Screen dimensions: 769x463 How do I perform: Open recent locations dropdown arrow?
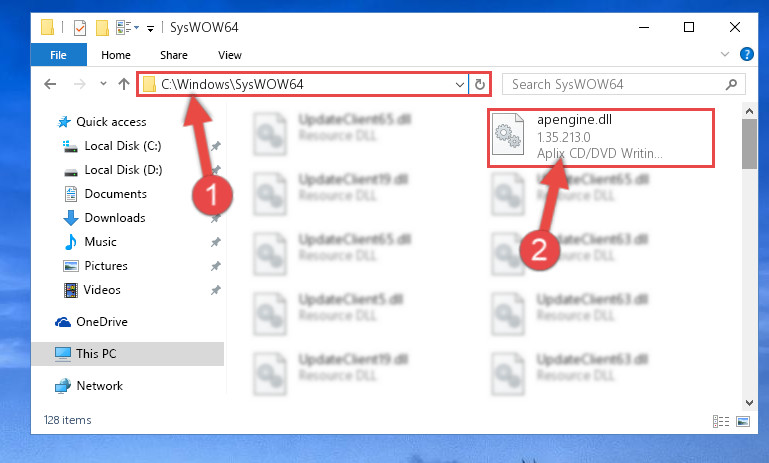click(x=103, y=84)
